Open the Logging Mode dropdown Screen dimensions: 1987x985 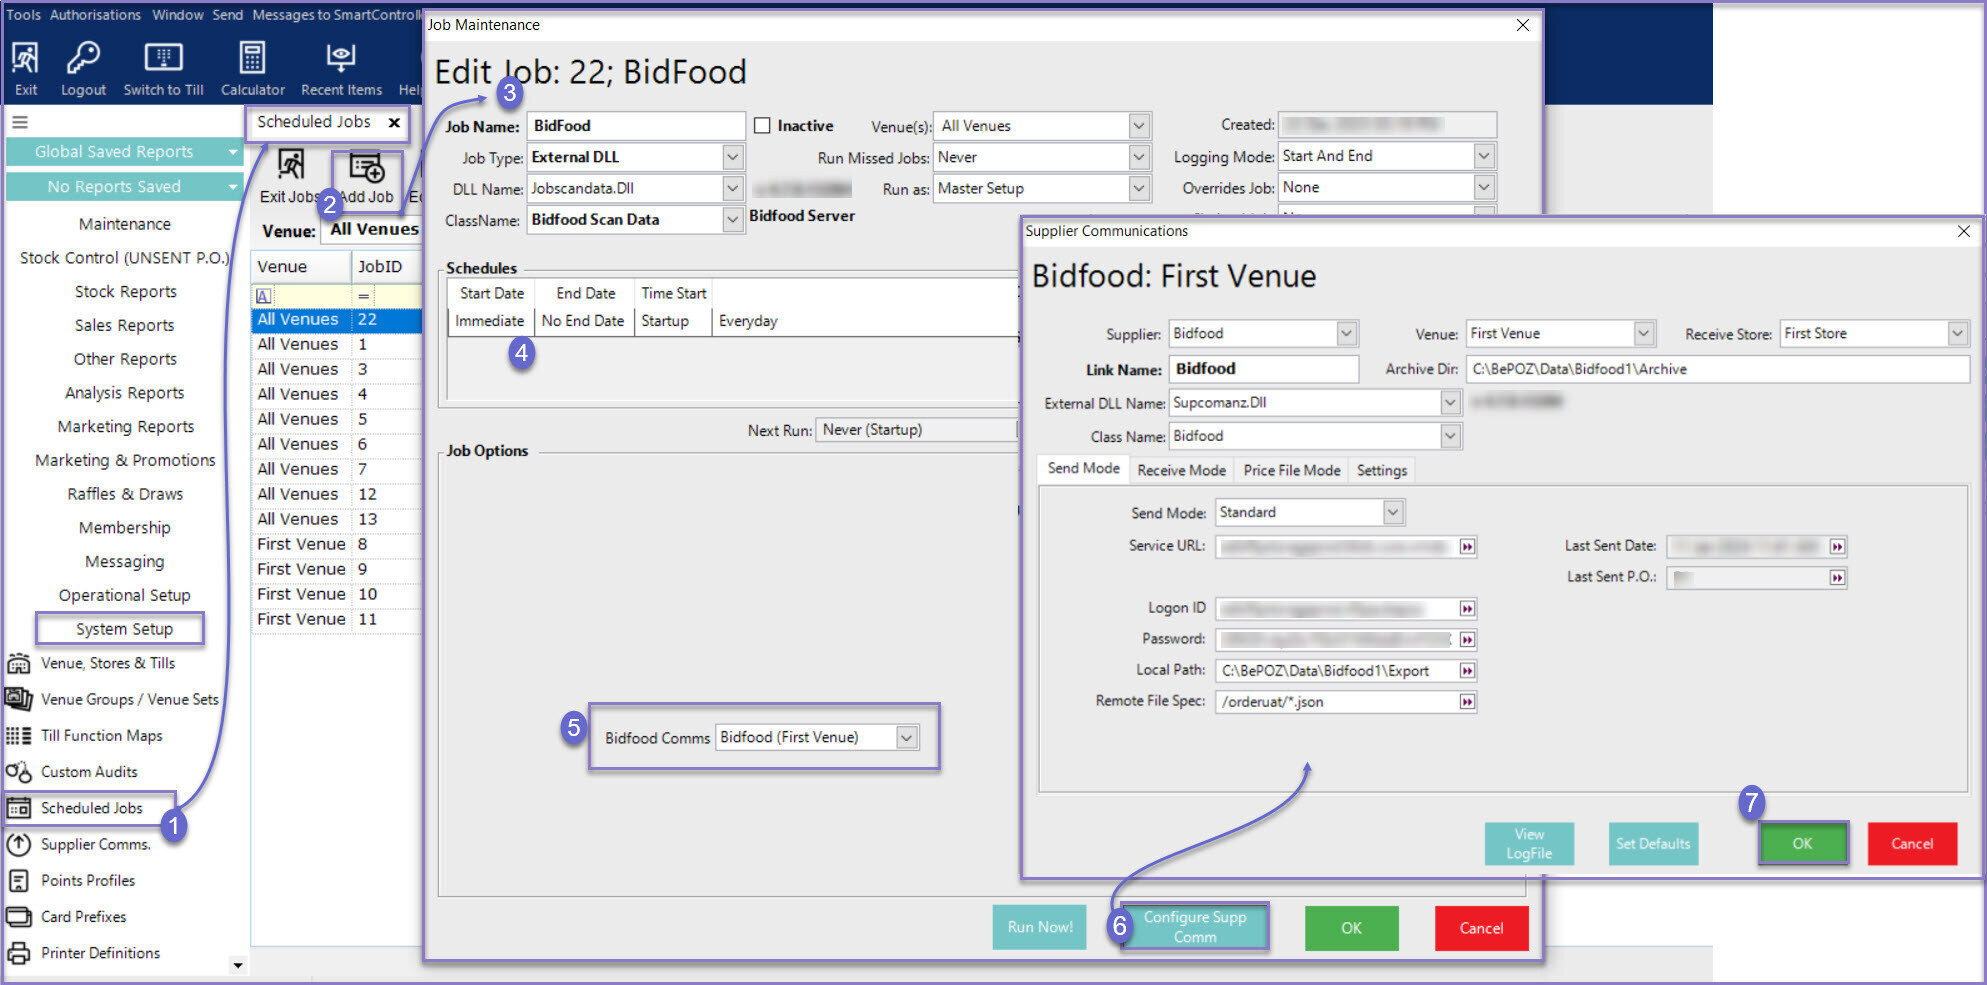1484,156
